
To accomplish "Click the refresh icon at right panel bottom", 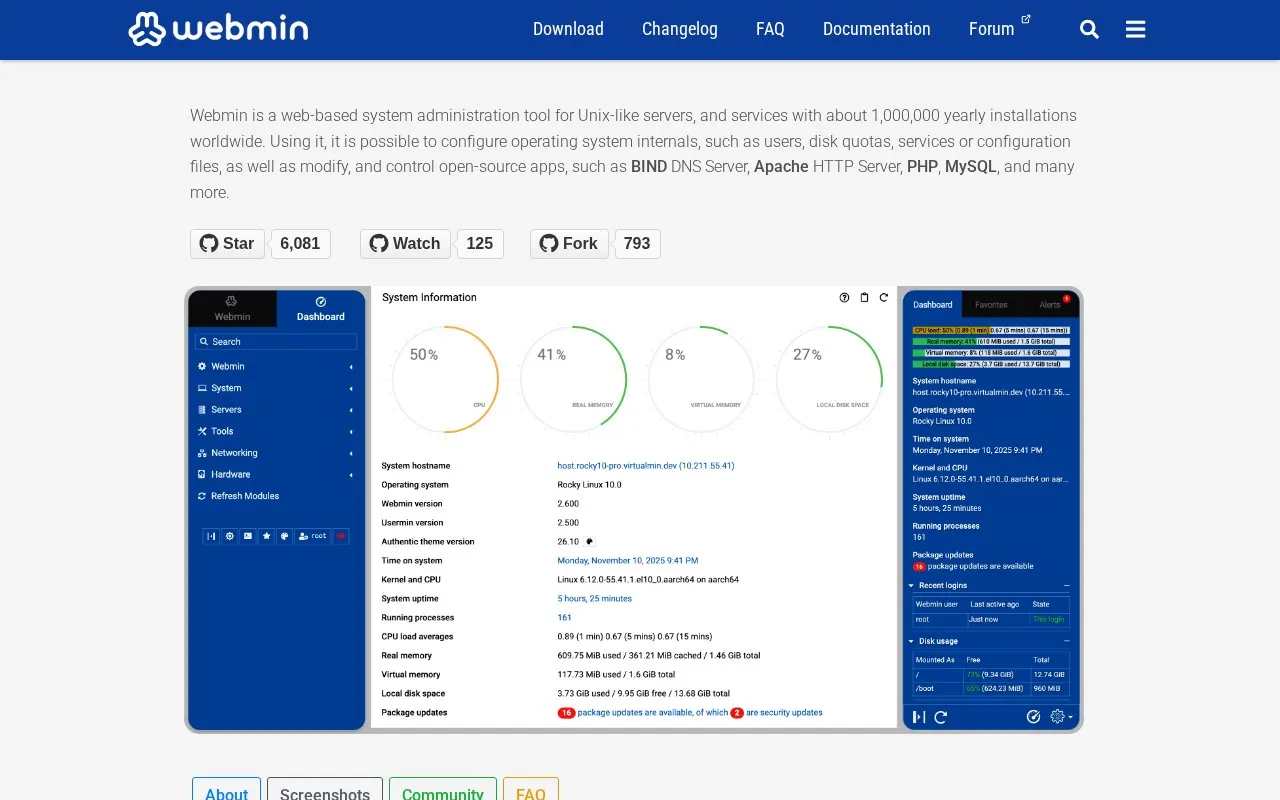I will [940, 717].
